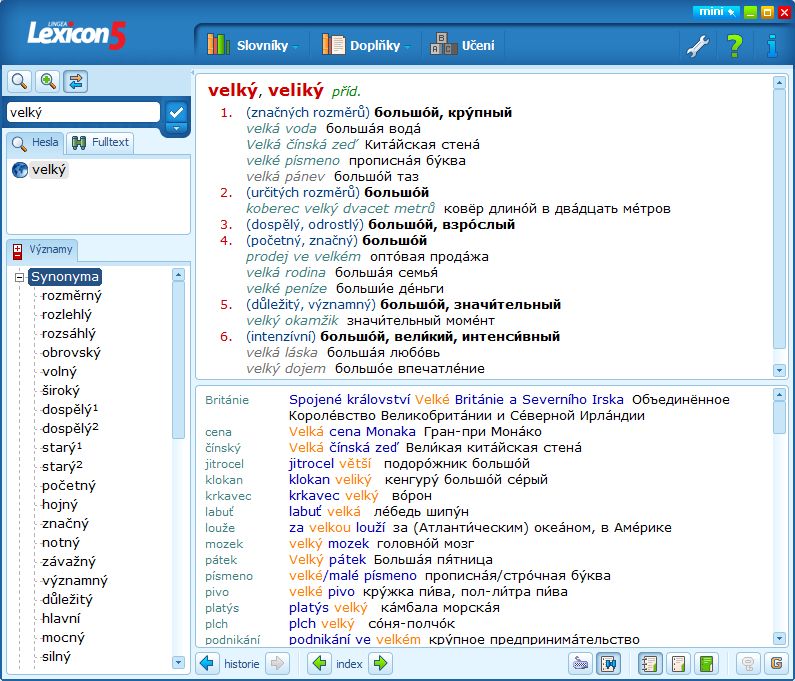Go to next index entry with green right arrow
The width and height of the screenshot is (795, 681).
tap(380, 663)
